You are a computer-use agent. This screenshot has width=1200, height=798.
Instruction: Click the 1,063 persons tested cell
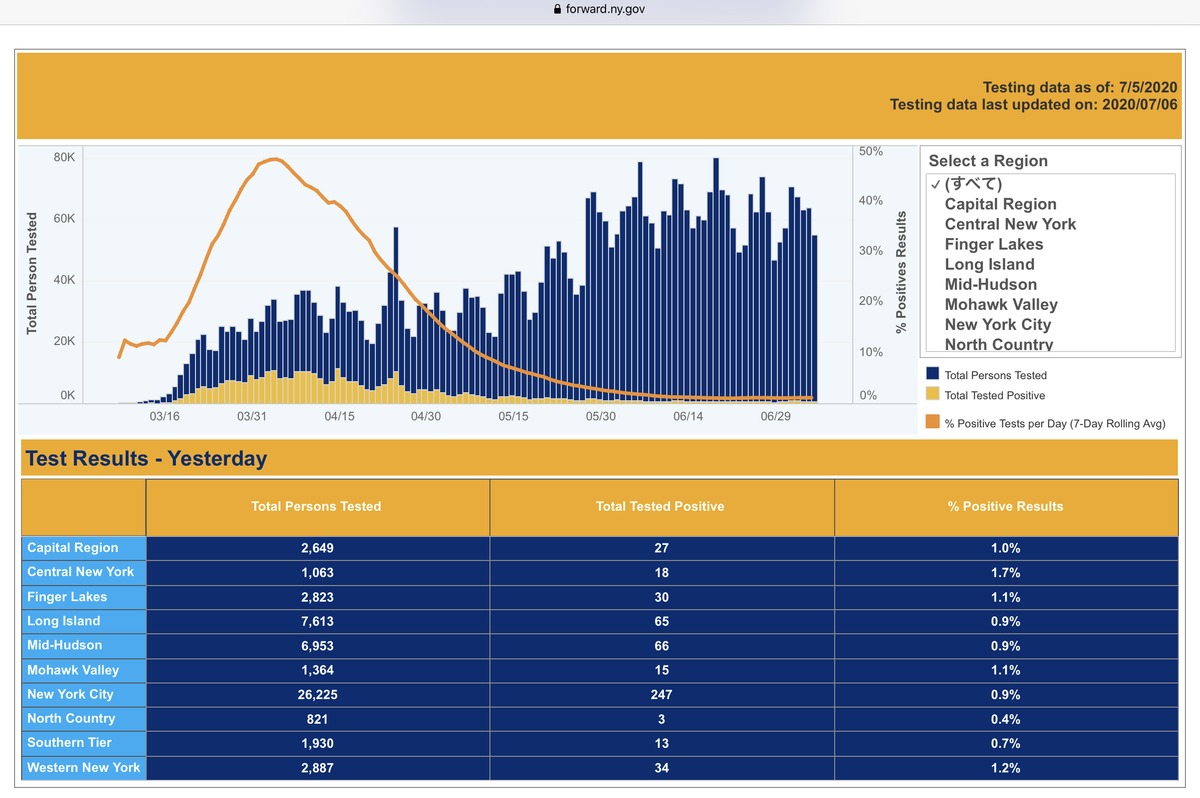tap(317, 572)
